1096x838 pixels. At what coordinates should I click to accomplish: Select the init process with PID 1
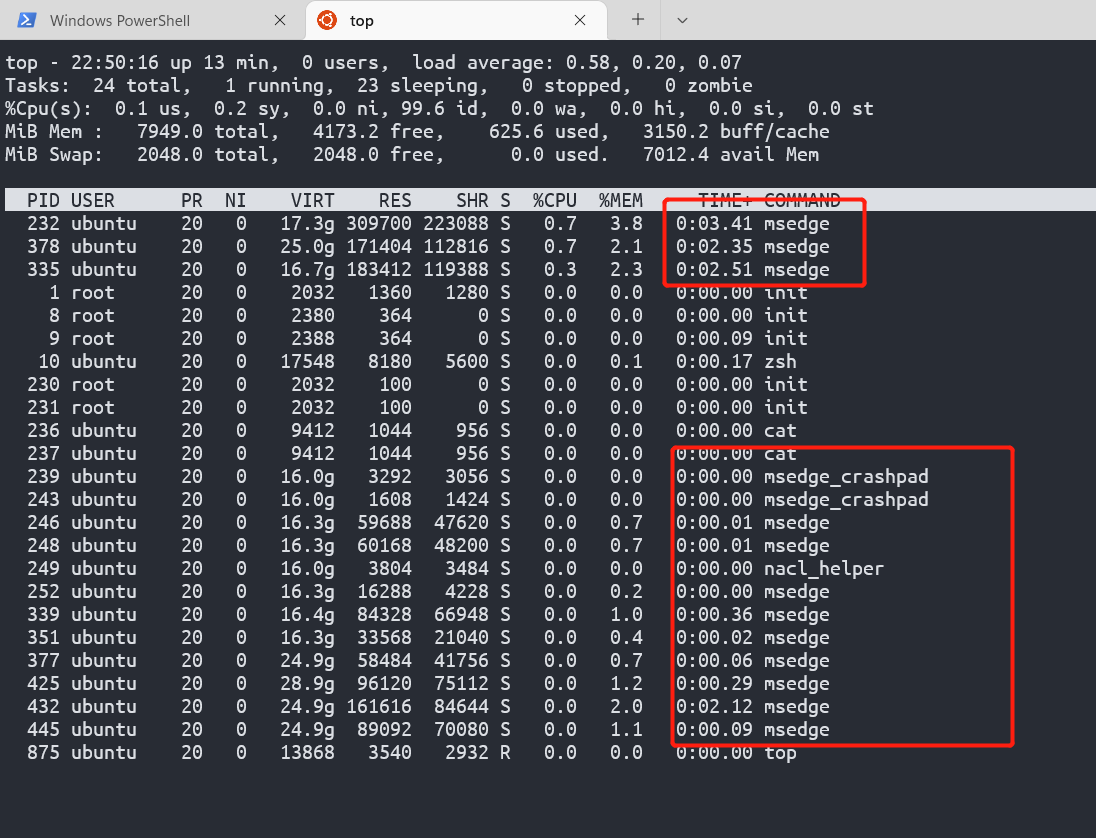(400, 292)
